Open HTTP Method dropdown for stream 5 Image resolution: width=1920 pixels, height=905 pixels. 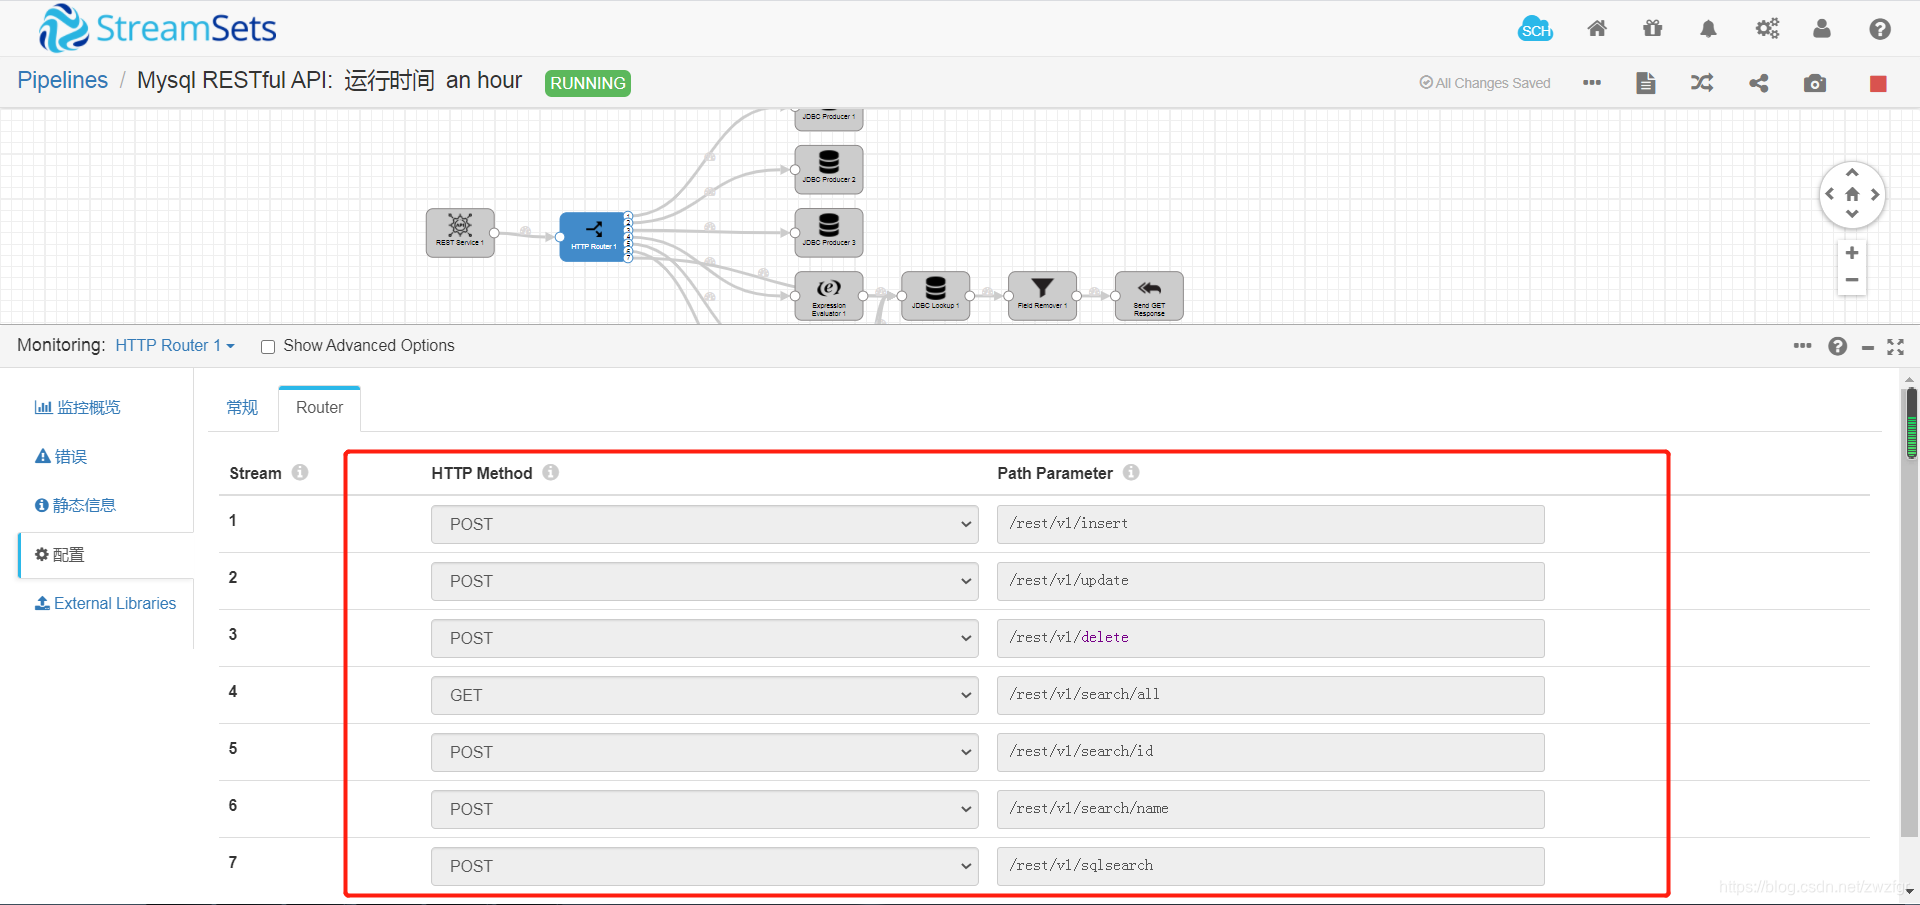pos(705,752)
